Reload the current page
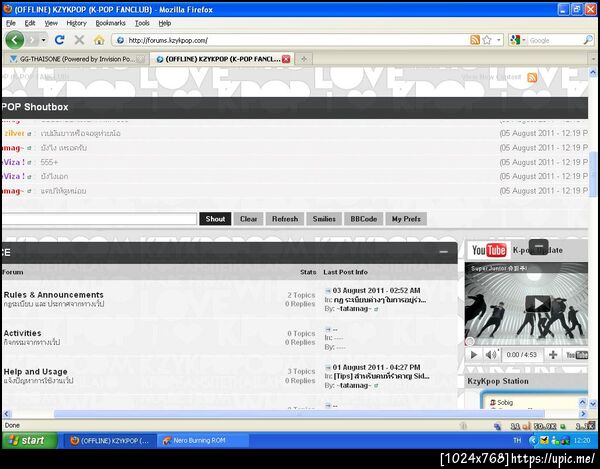 tap(60, 40)
